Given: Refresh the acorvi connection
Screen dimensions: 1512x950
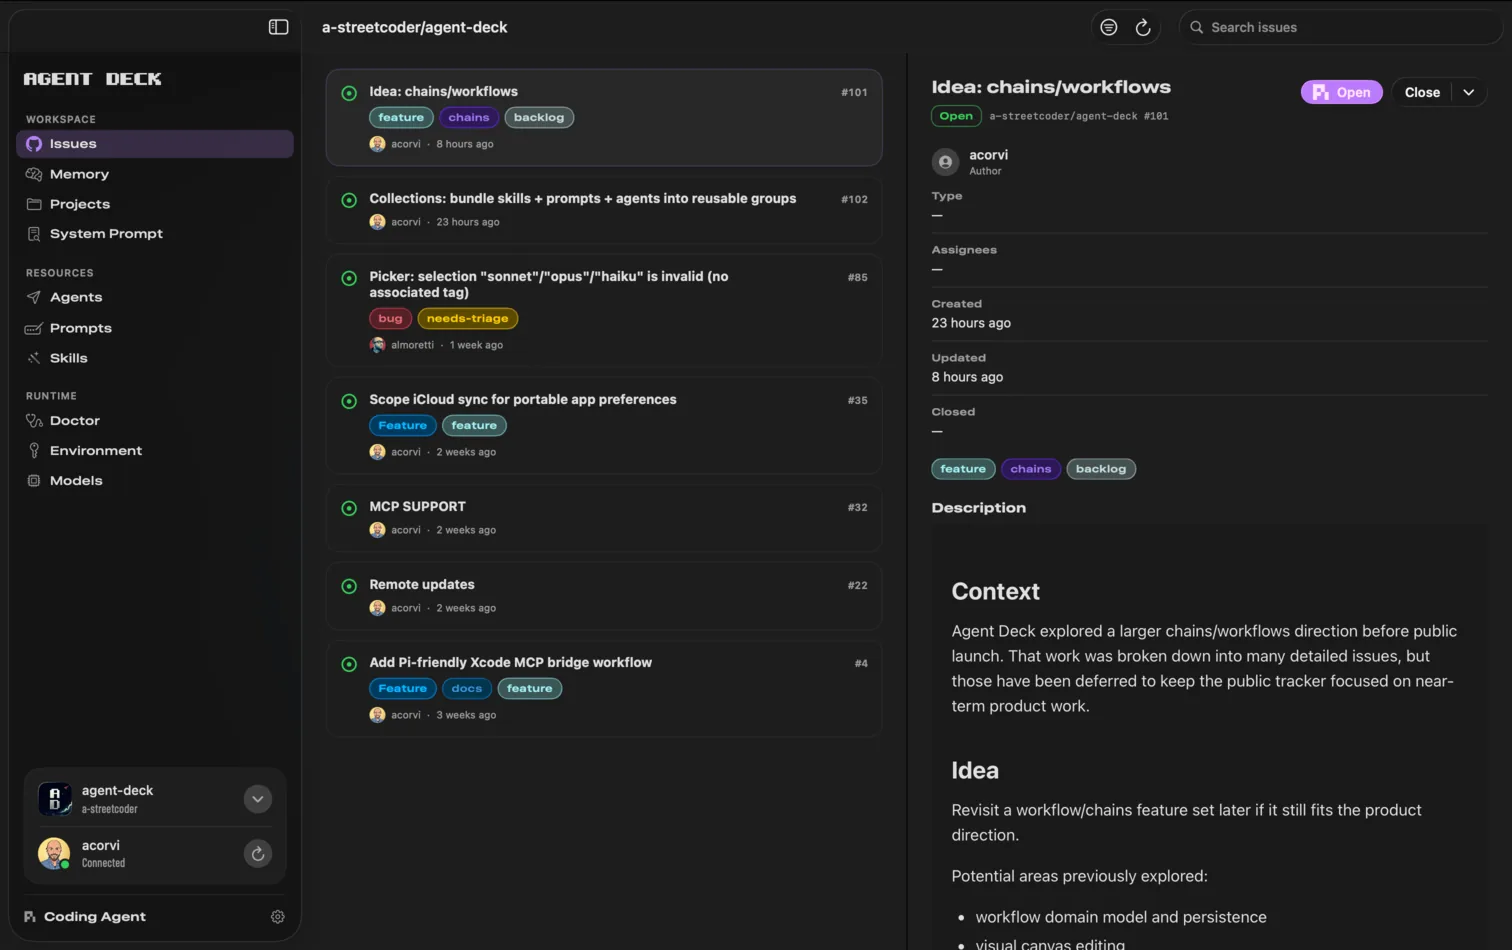Looking at the screenshot, I should [x=258, y=854].
